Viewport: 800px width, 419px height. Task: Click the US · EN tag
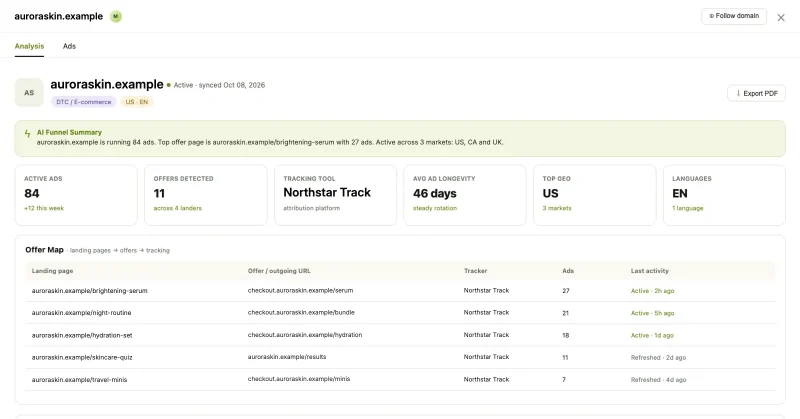pyautogui.click(x=137, y=102)
